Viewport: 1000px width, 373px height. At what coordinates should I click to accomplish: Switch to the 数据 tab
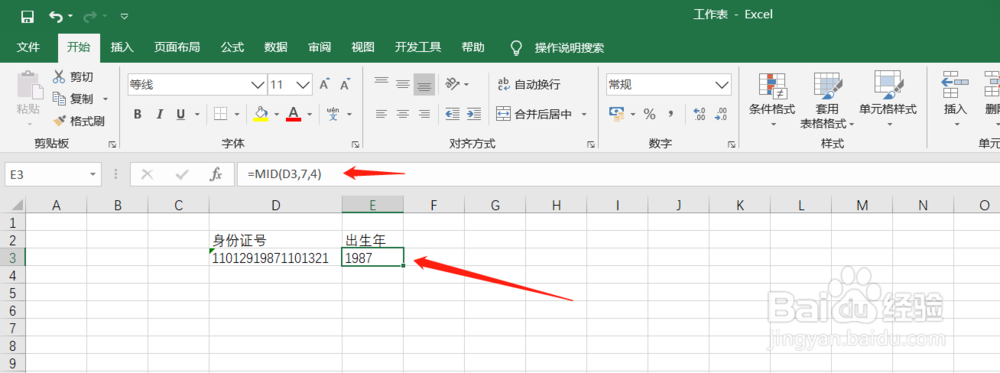click(x=276, y=47)
